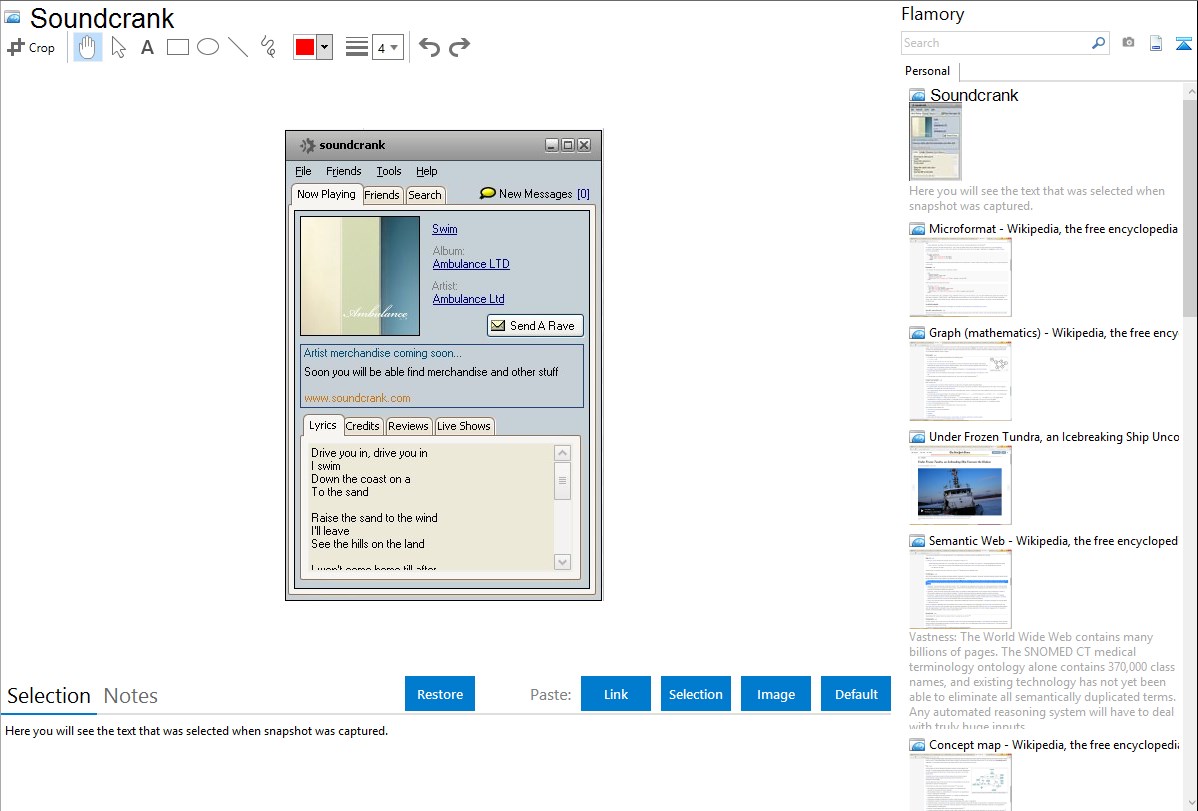Open the Ambulance Ltd artist link
Viewport: 1198px width, 811px height.
(x=468, y=299)
